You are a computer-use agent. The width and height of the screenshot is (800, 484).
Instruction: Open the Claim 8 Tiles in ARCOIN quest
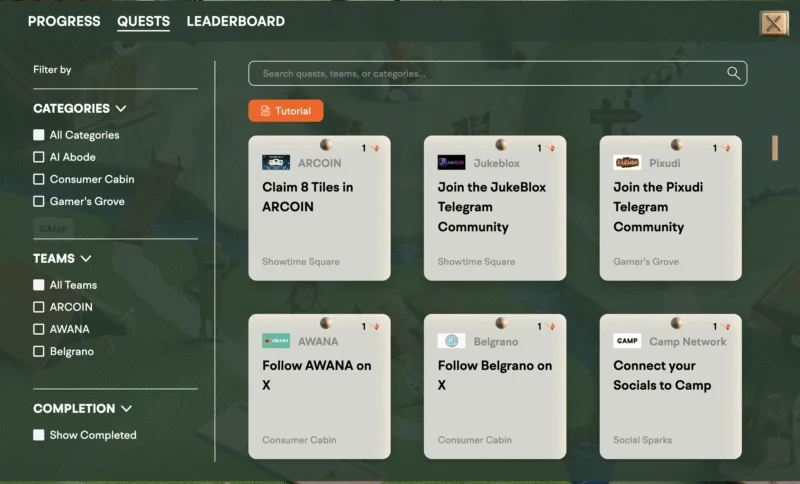pos(319,208)
